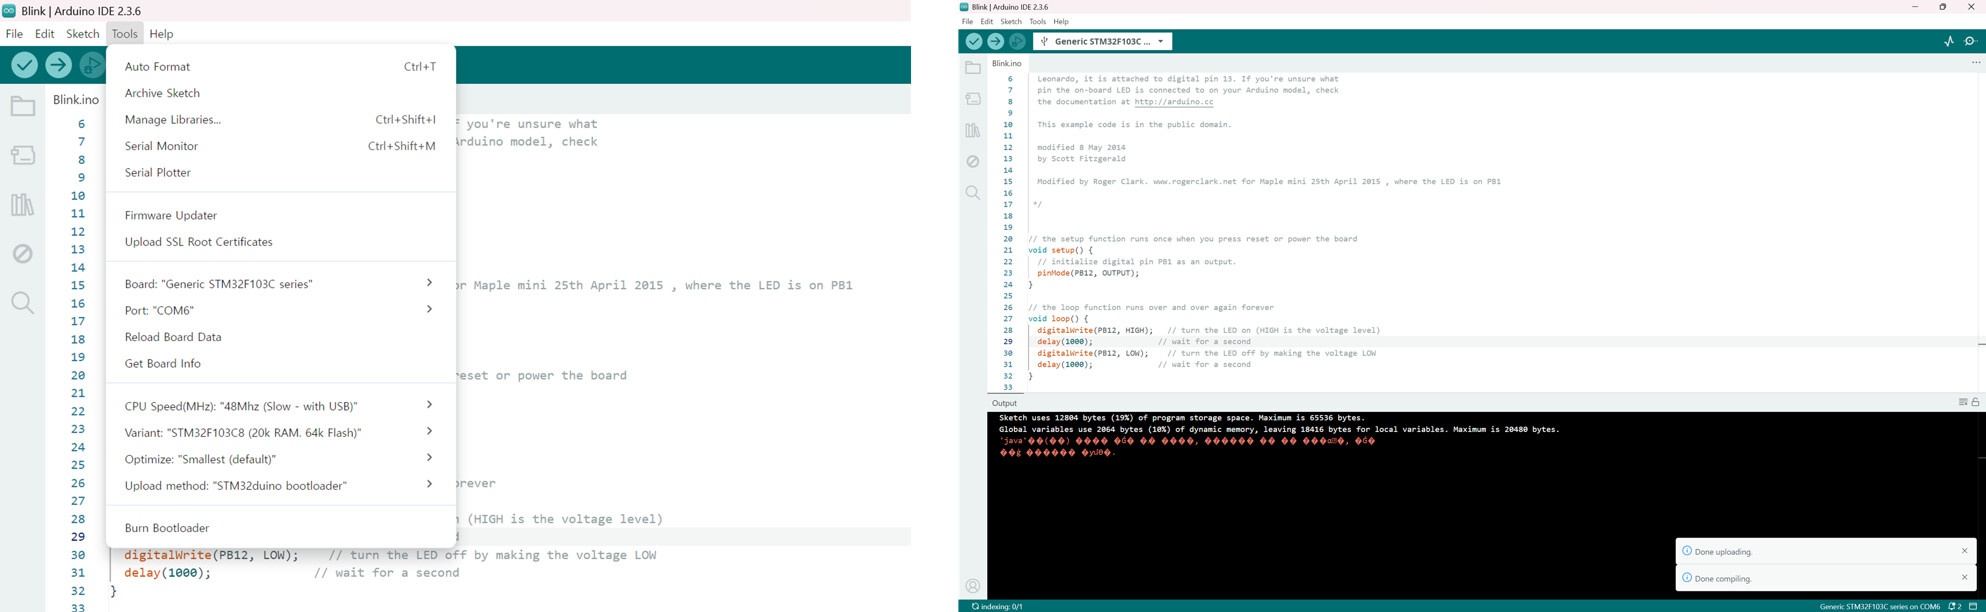Open Debug icon in right window sidebar
The image size is (1986, 612).
tap(973, 161)
